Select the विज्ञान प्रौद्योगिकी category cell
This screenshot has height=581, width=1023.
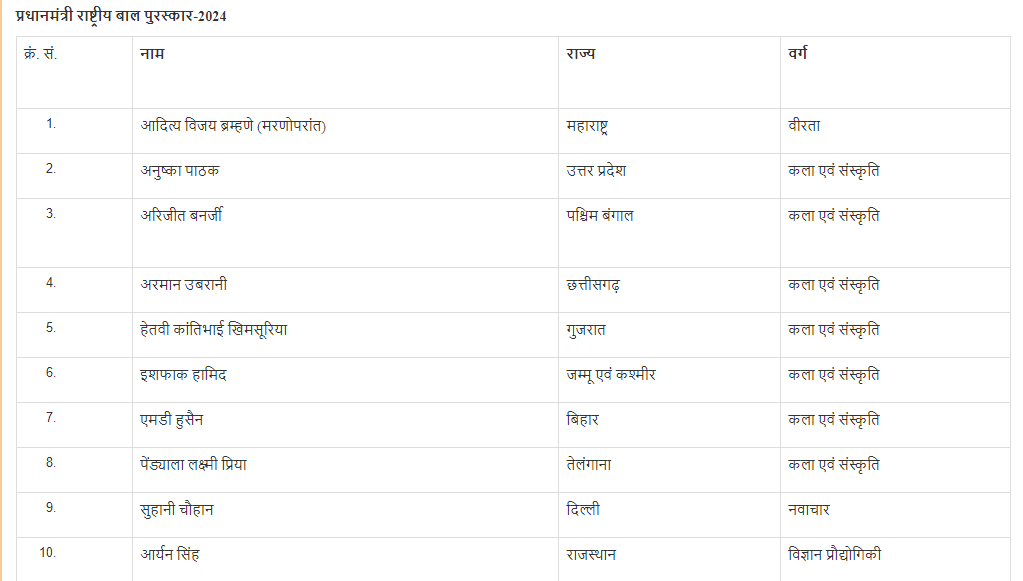pyautogui.click(x=835, y=555)
